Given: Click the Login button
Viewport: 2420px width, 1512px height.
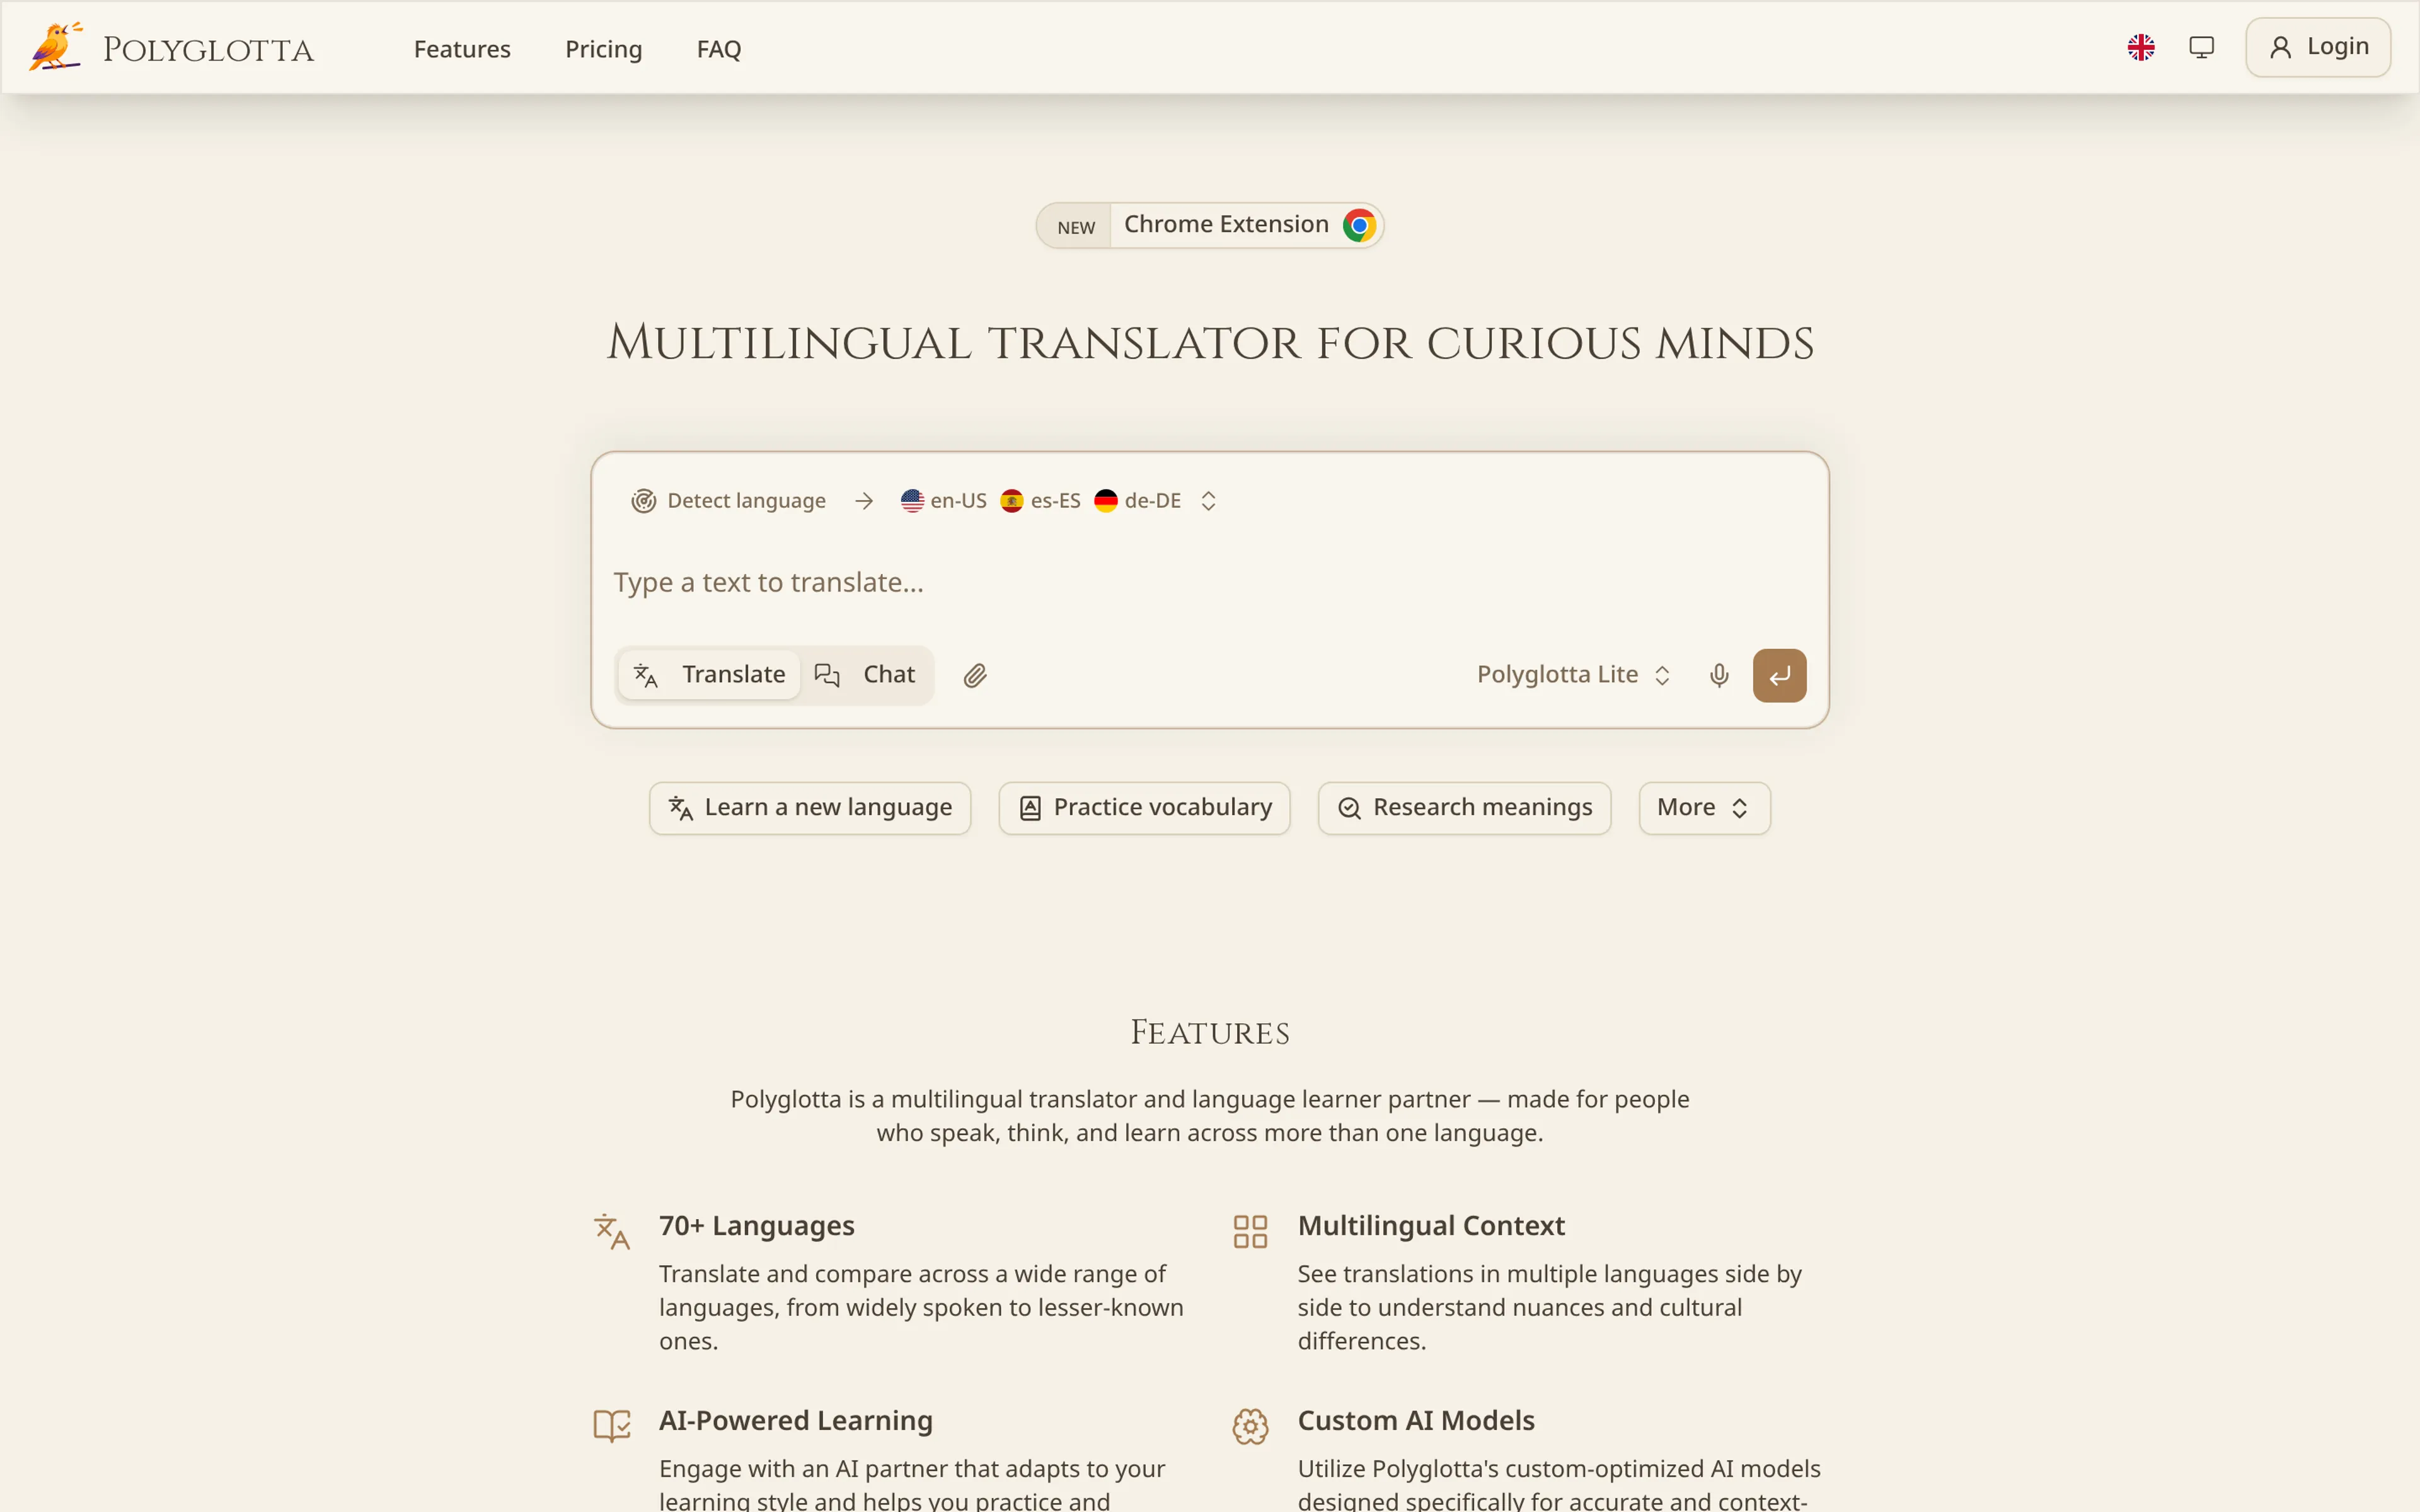Looking at the screenshot, I should [x=2317, y=47].
